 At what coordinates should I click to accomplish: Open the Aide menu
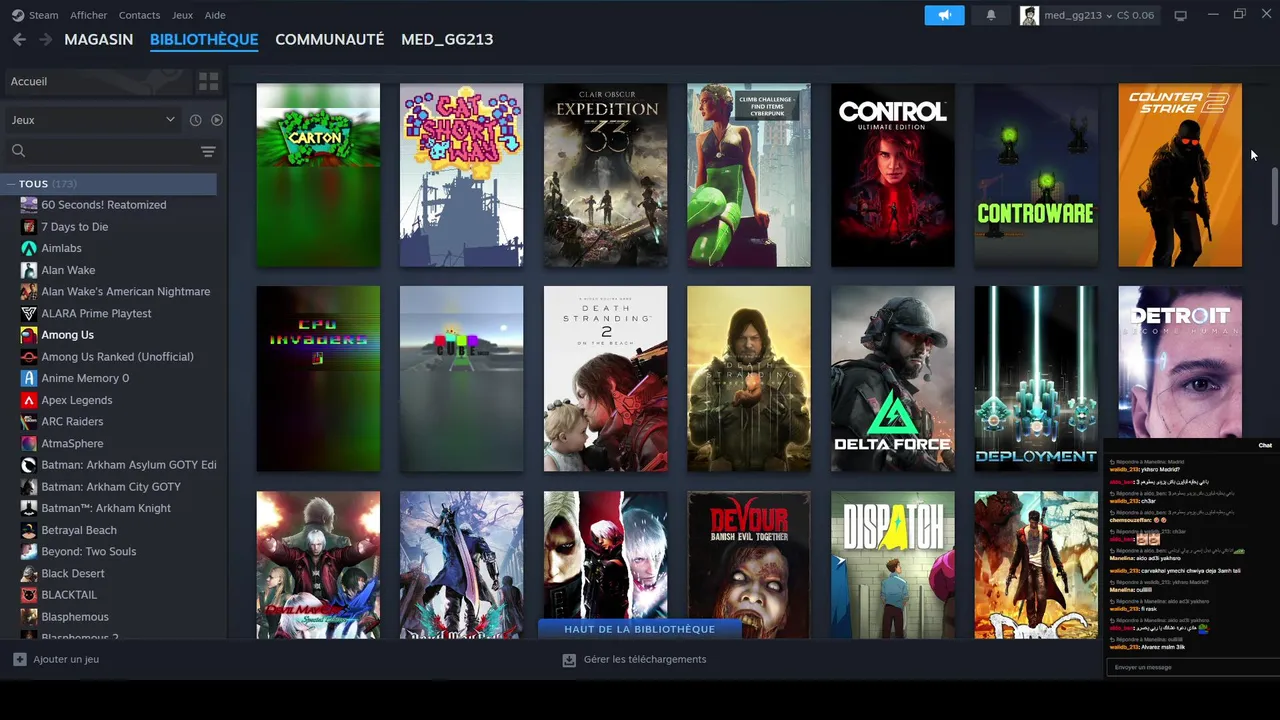215,15
